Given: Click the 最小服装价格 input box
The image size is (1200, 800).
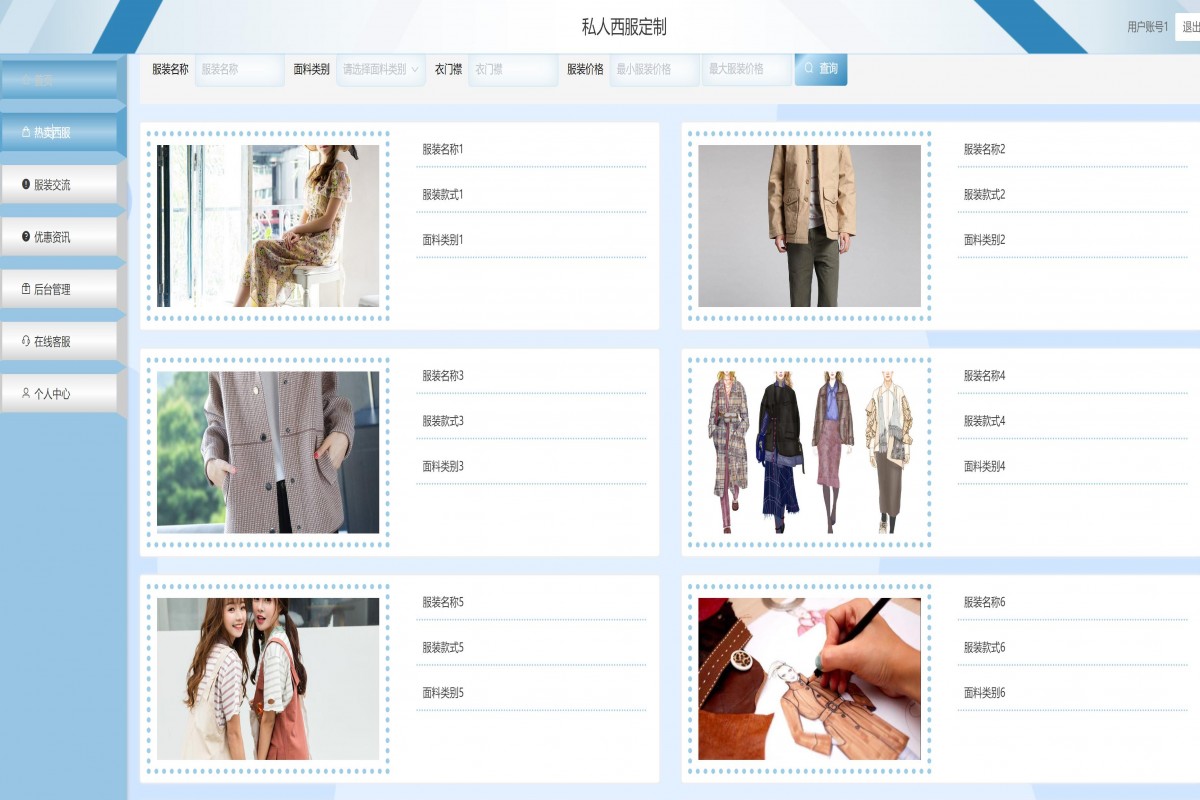Looking at the screenshot, I should [654, 69].
